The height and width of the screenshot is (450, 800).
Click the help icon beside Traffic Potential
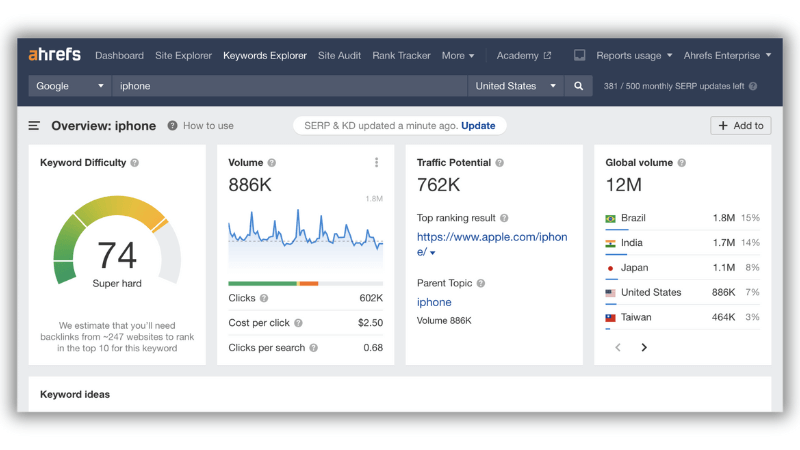(499, 163)
